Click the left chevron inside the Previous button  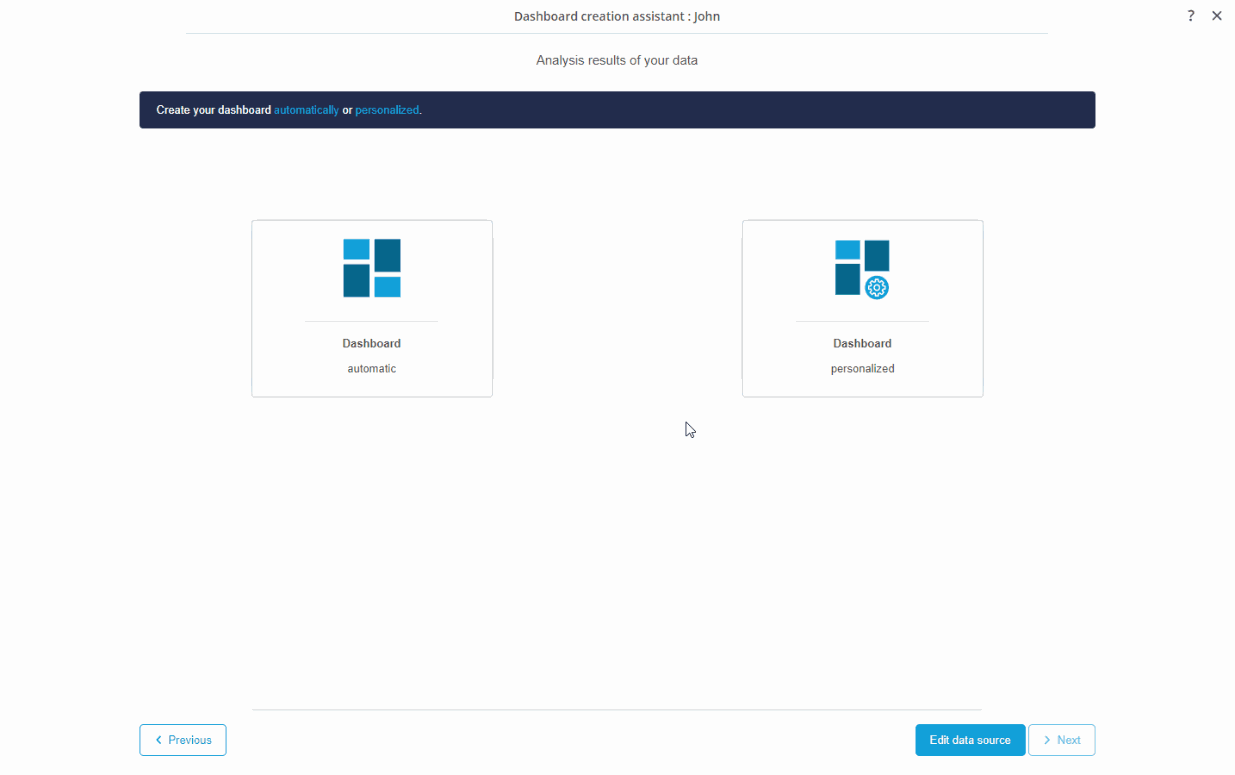pos(158,740)
